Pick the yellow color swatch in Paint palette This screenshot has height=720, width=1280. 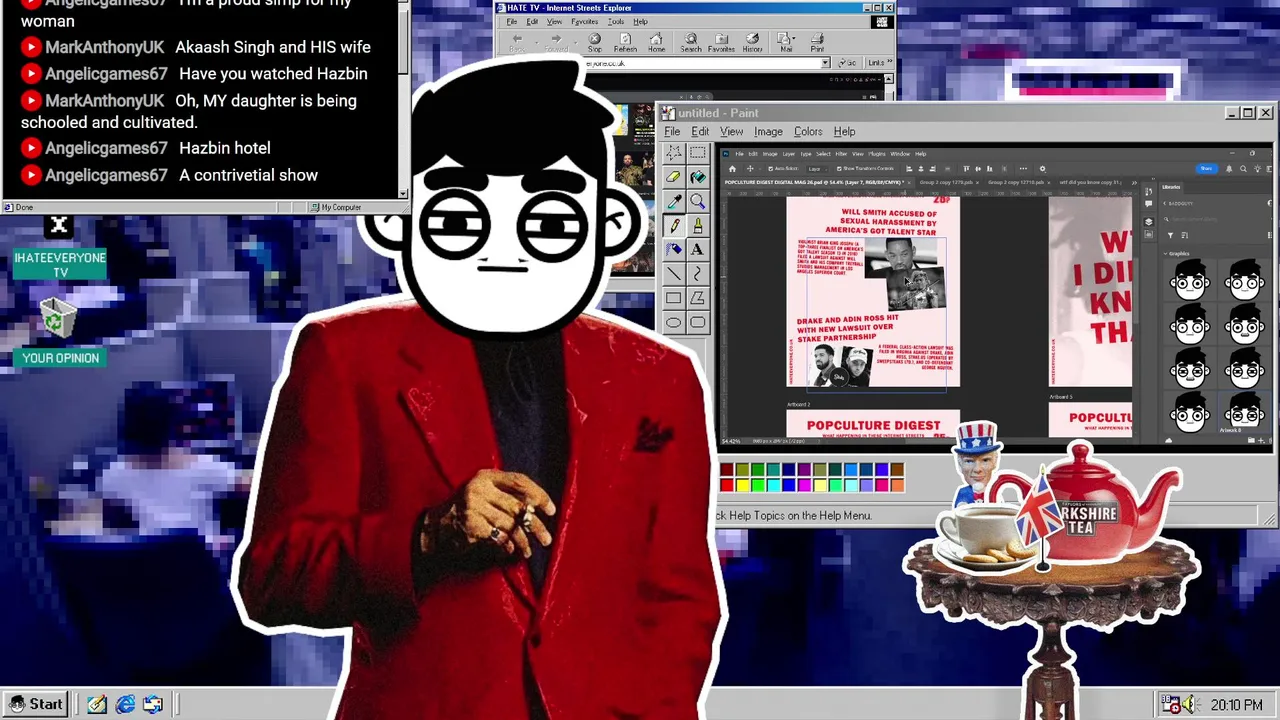(742, 485)
